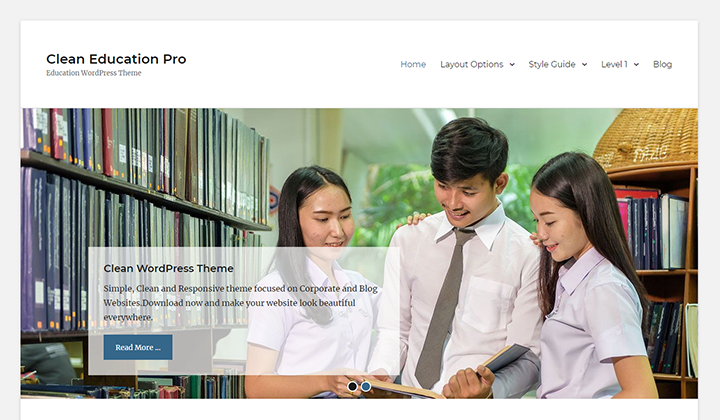Select the second blue slider dot
This screenshot has height=420, width=720.
366,386
